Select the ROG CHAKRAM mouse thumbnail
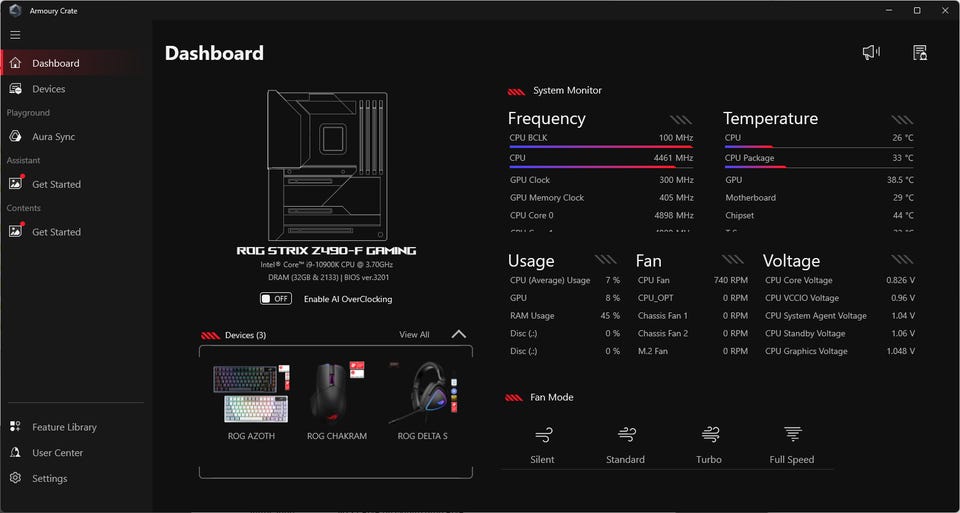Viewport: 960px width, 513px height. (337, 392)
